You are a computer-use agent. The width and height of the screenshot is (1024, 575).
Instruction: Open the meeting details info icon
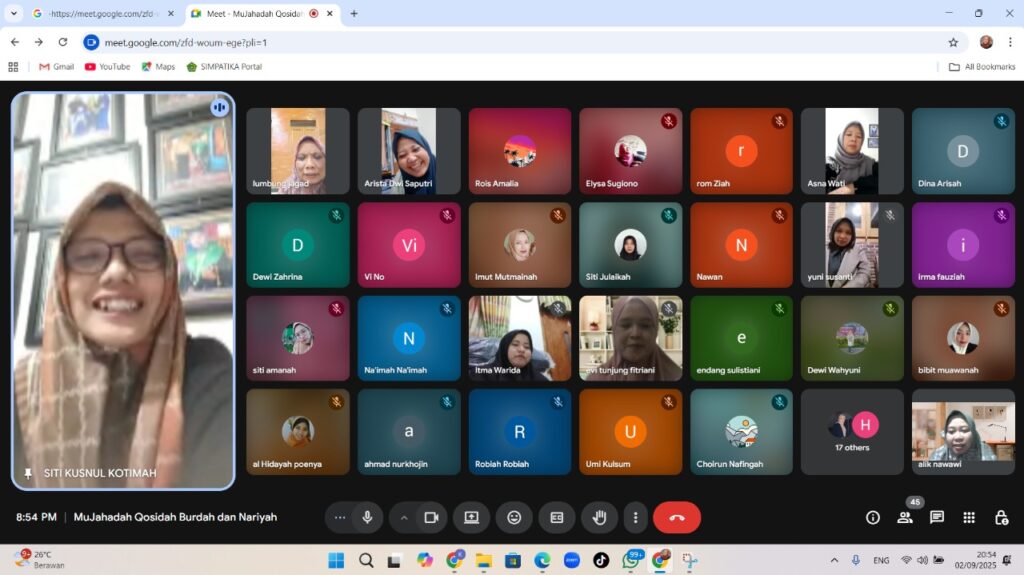873,517
